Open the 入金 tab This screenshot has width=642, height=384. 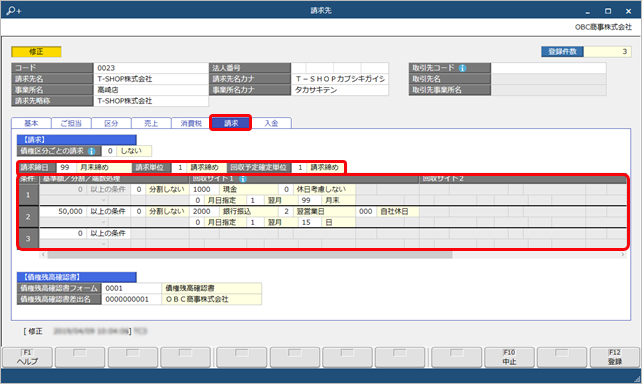[271, 123]
